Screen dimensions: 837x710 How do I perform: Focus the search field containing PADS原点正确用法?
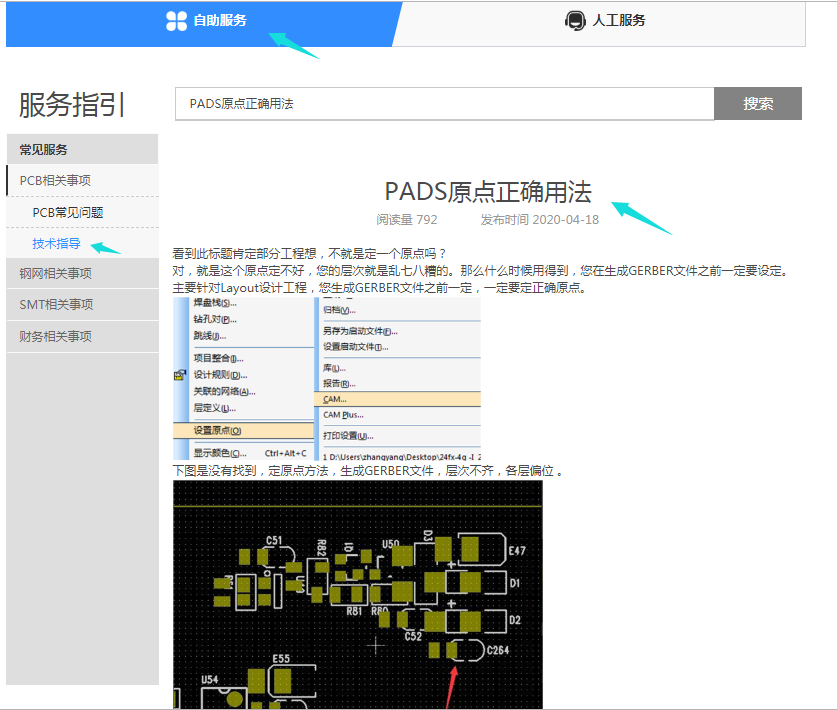[444, 104]
